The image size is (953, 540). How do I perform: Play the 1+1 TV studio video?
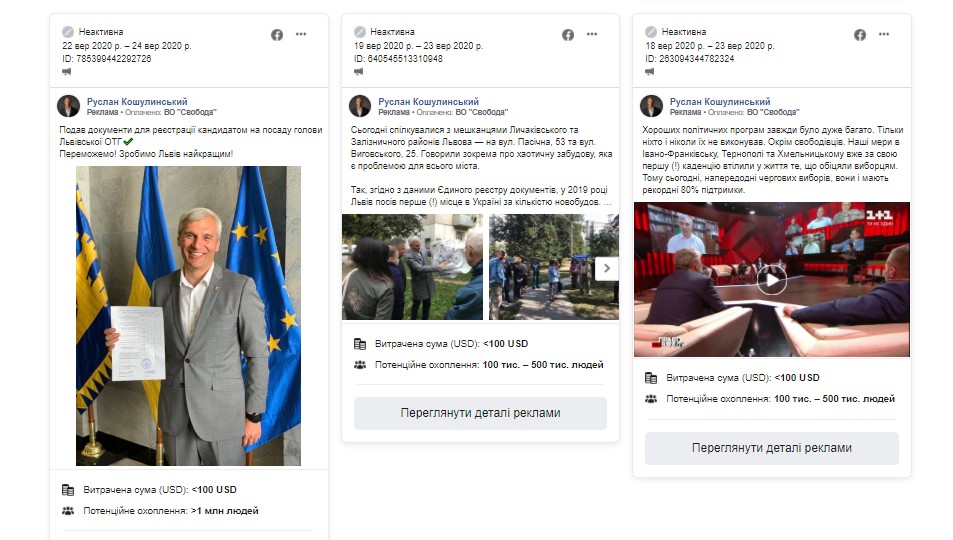pos(771,280)
